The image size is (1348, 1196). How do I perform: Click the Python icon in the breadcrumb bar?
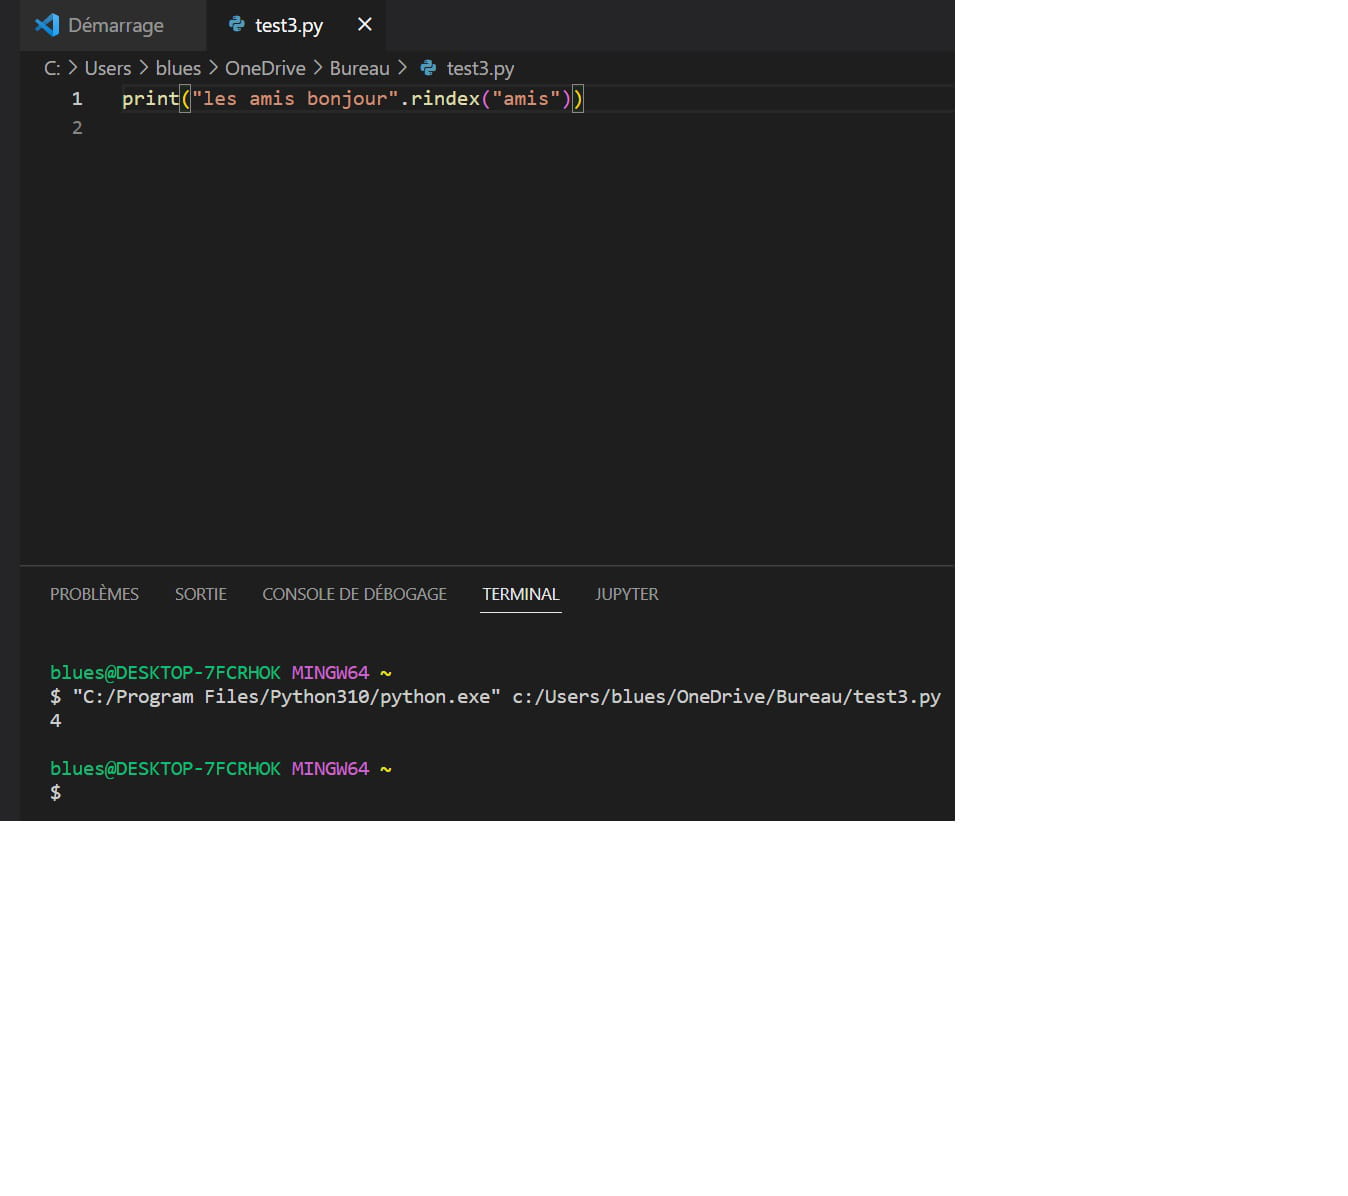click(x=428, y=68)
